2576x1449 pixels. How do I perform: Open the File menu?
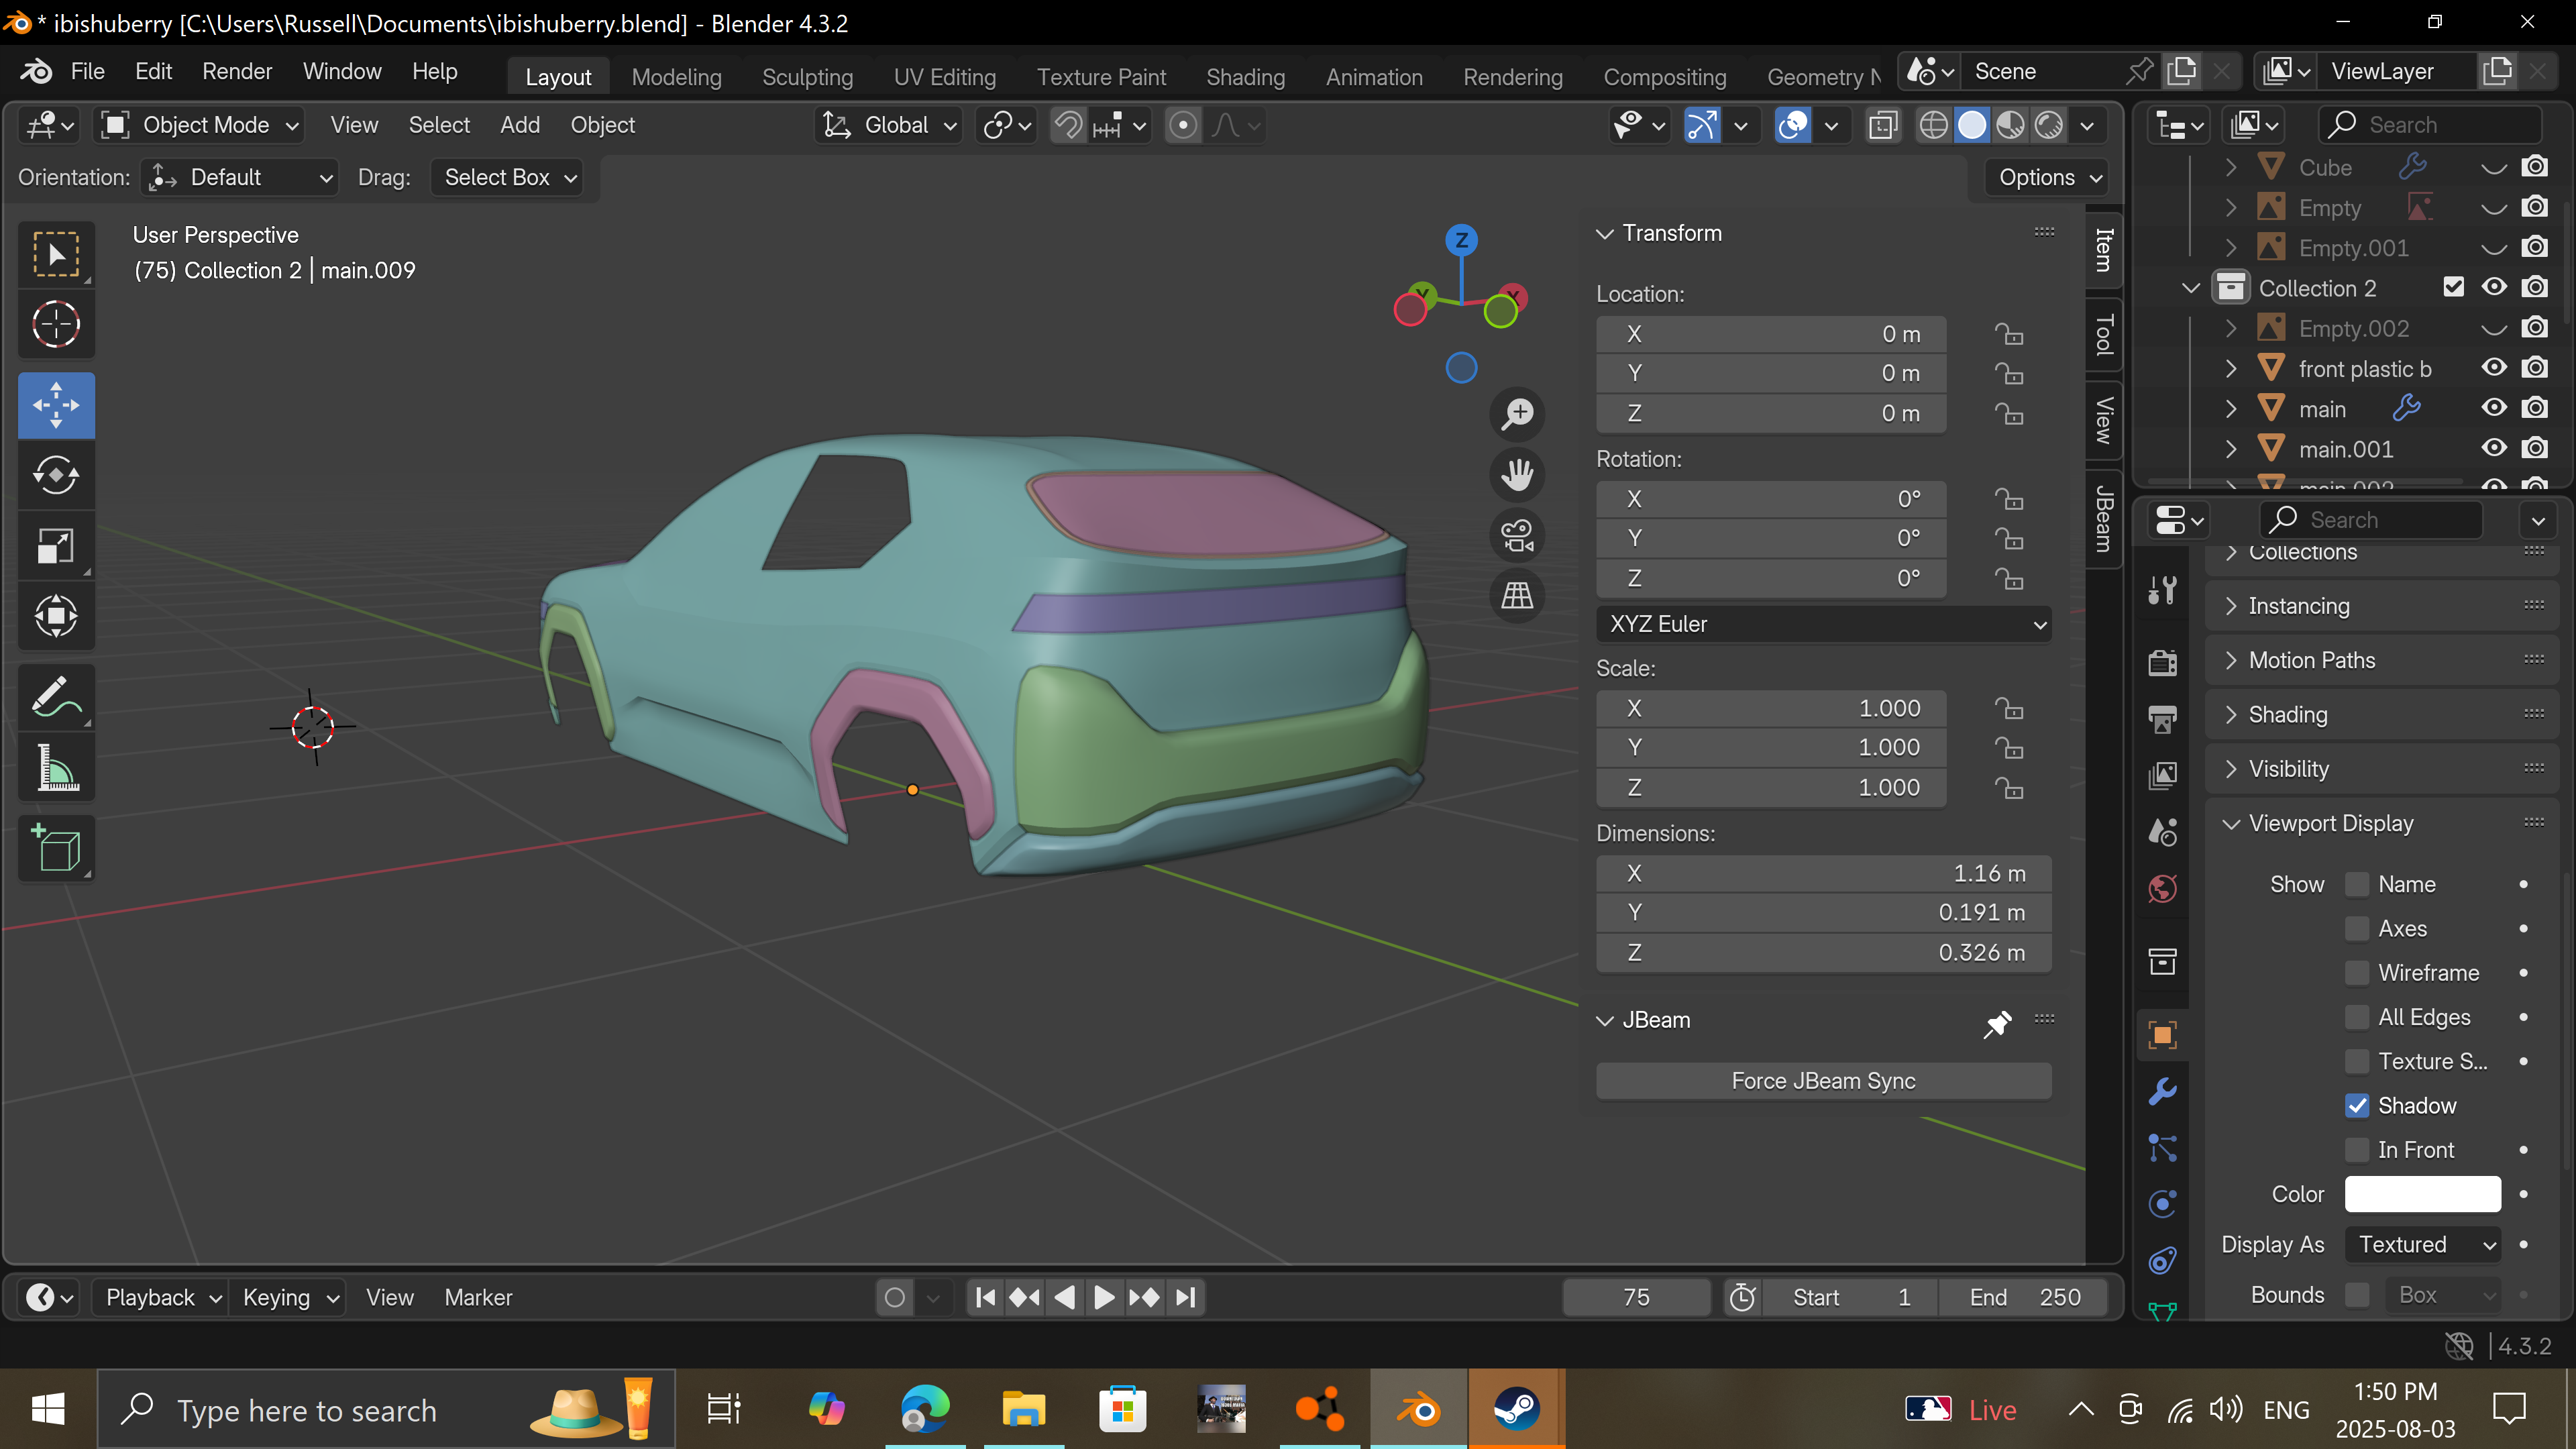click(87, 71)
